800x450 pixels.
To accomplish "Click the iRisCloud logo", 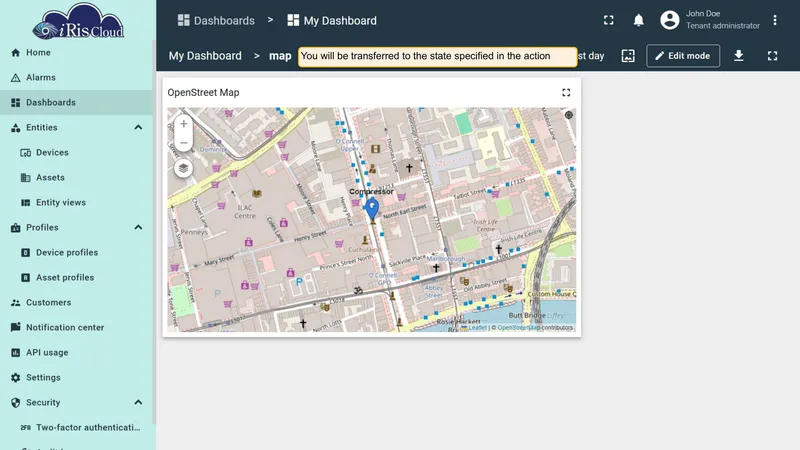I will (78, 21).
